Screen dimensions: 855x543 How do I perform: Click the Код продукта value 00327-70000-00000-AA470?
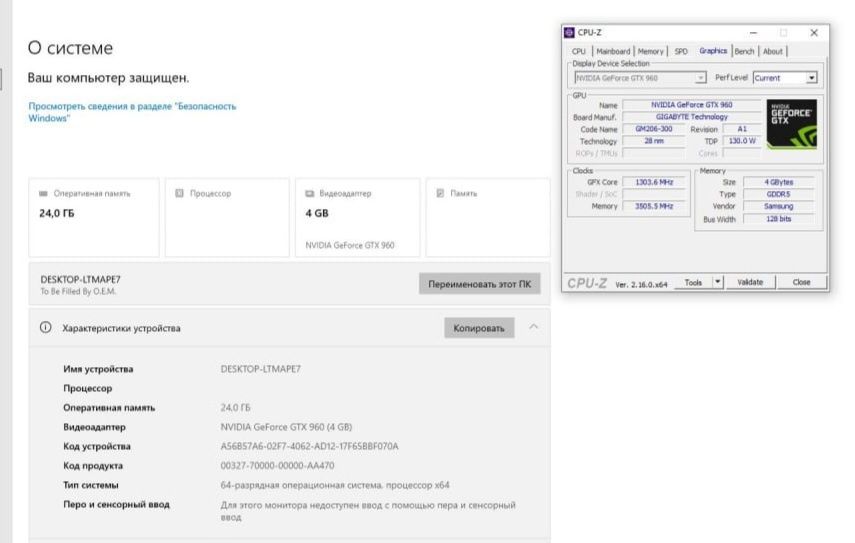(x=278, y=466)
